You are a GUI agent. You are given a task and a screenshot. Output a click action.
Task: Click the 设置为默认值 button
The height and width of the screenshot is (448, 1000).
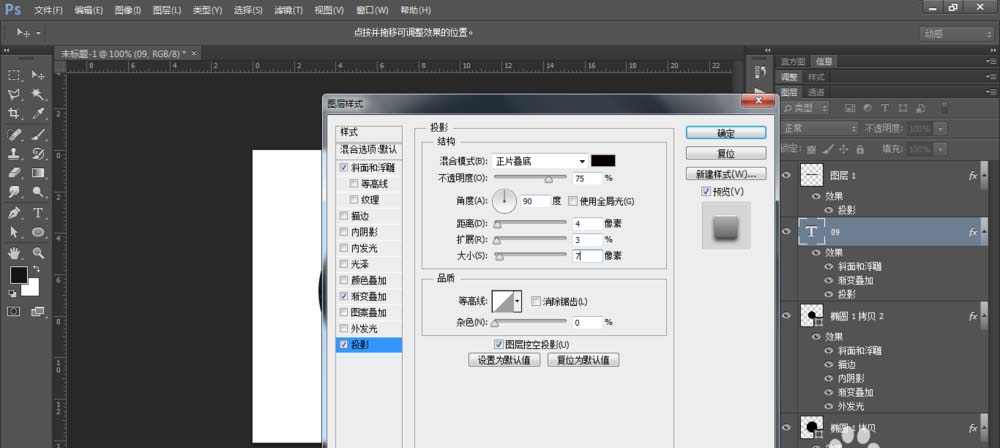coord(504,360)
